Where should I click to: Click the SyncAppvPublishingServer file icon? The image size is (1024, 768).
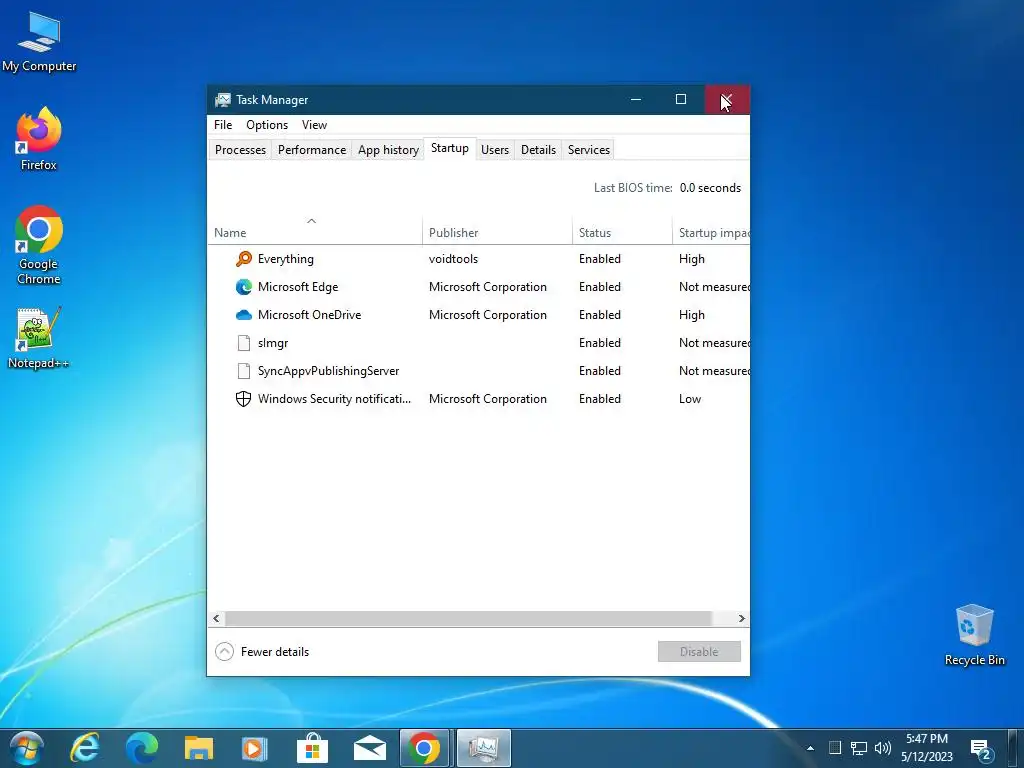[244, 371]
